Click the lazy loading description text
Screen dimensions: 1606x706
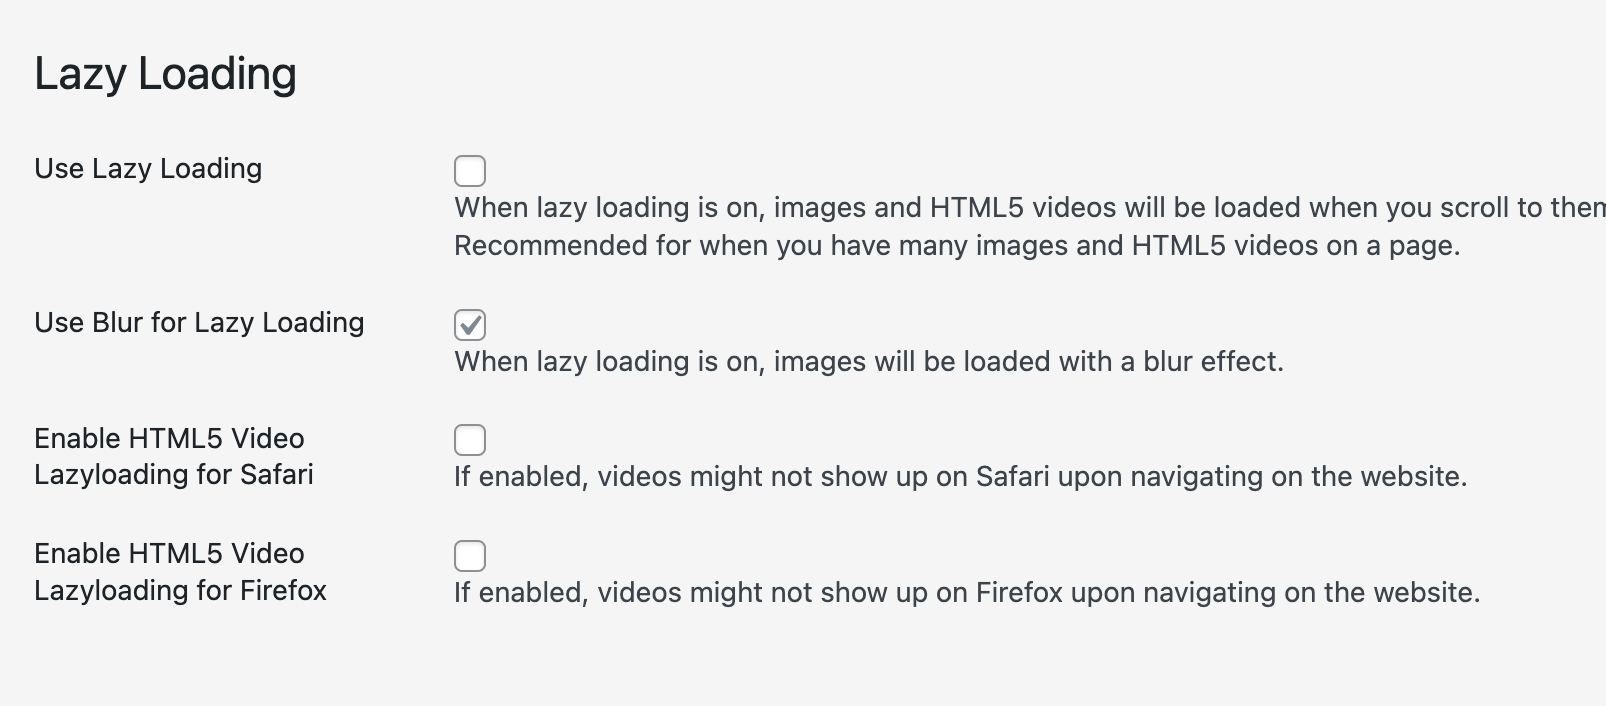coord(900,209)
